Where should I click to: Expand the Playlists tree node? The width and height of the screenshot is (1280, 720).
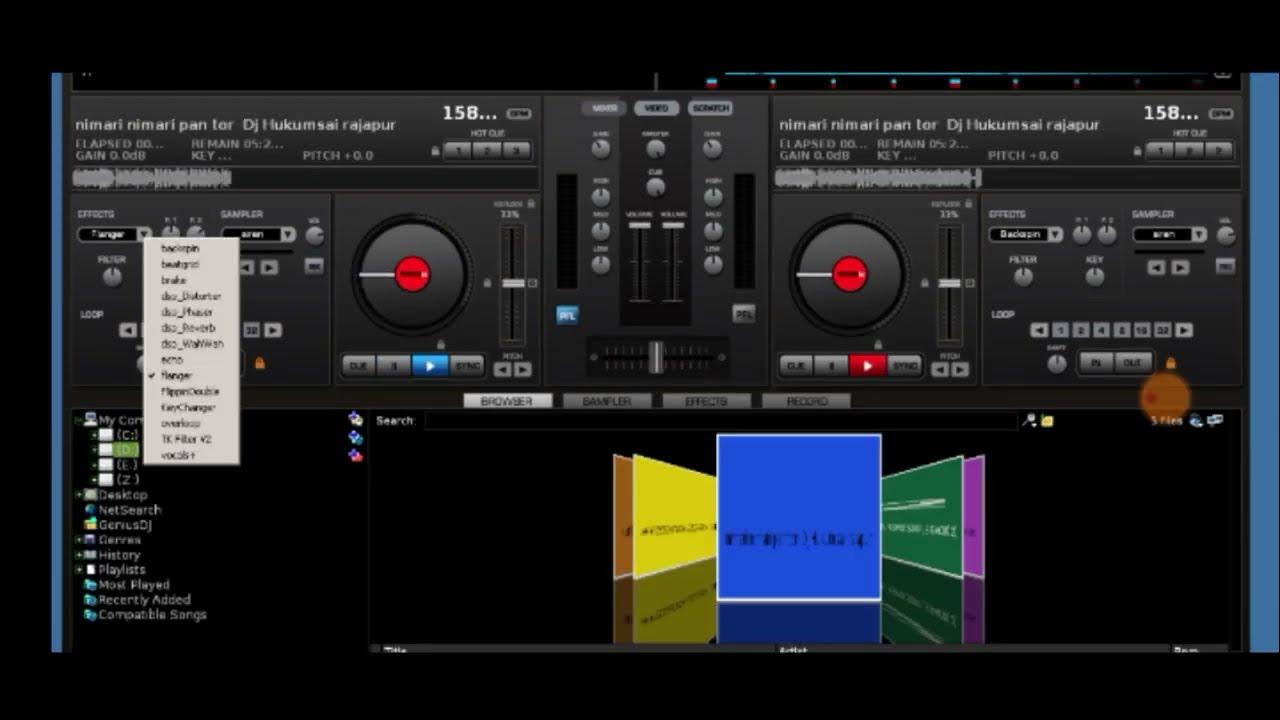(80, 570)
